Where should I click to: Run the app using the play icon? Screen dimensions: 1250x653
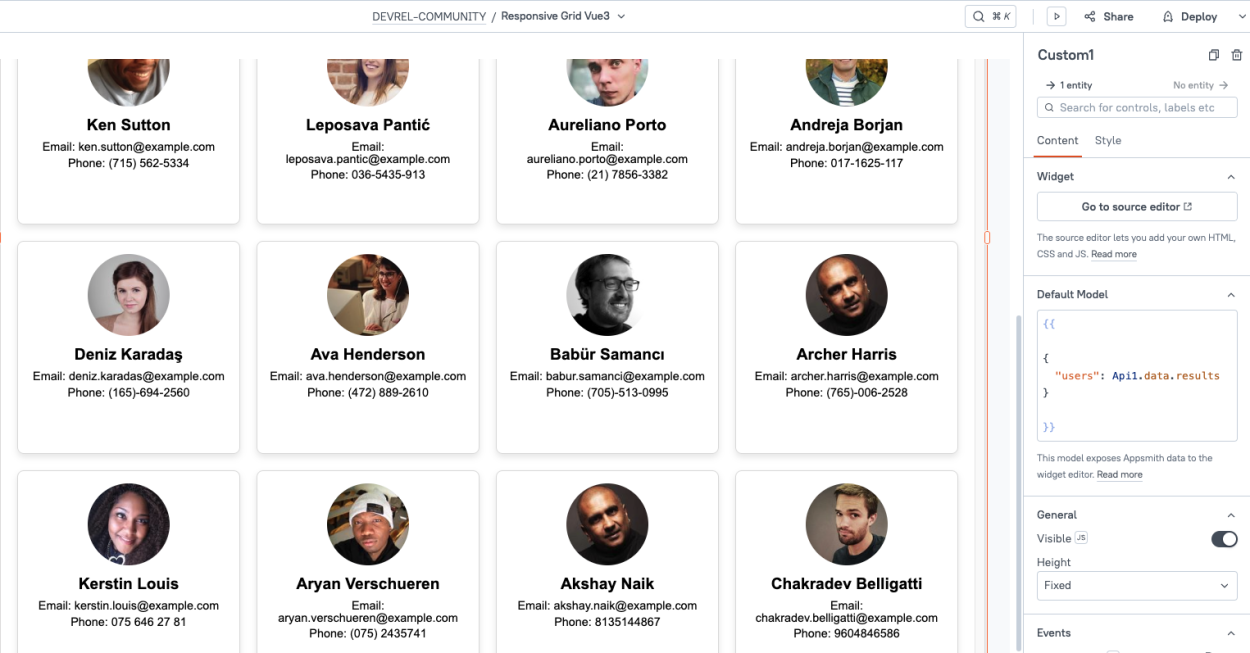tap(1057, 16)
